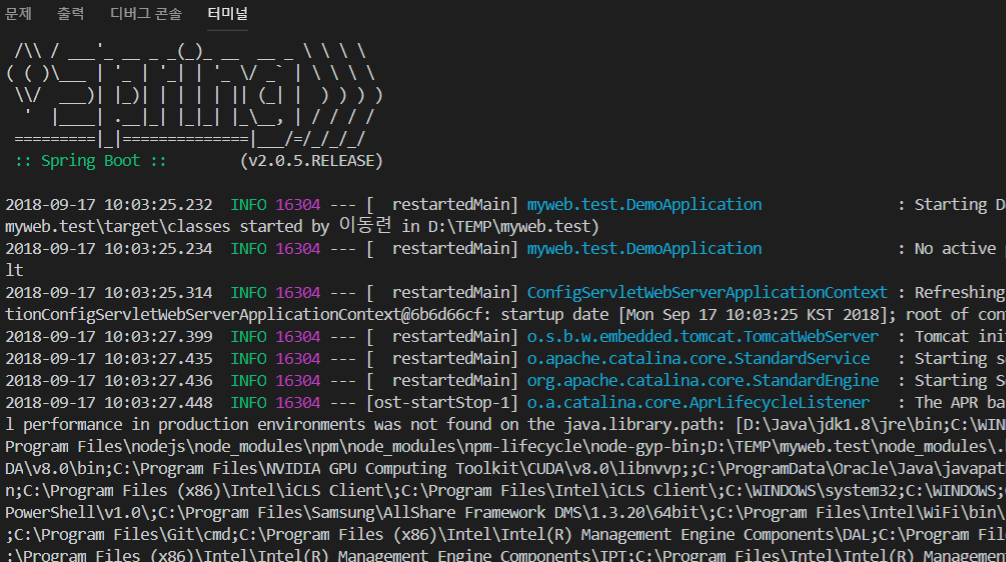
Task: Switch to the 문제 tab
Action: [19, 14]
